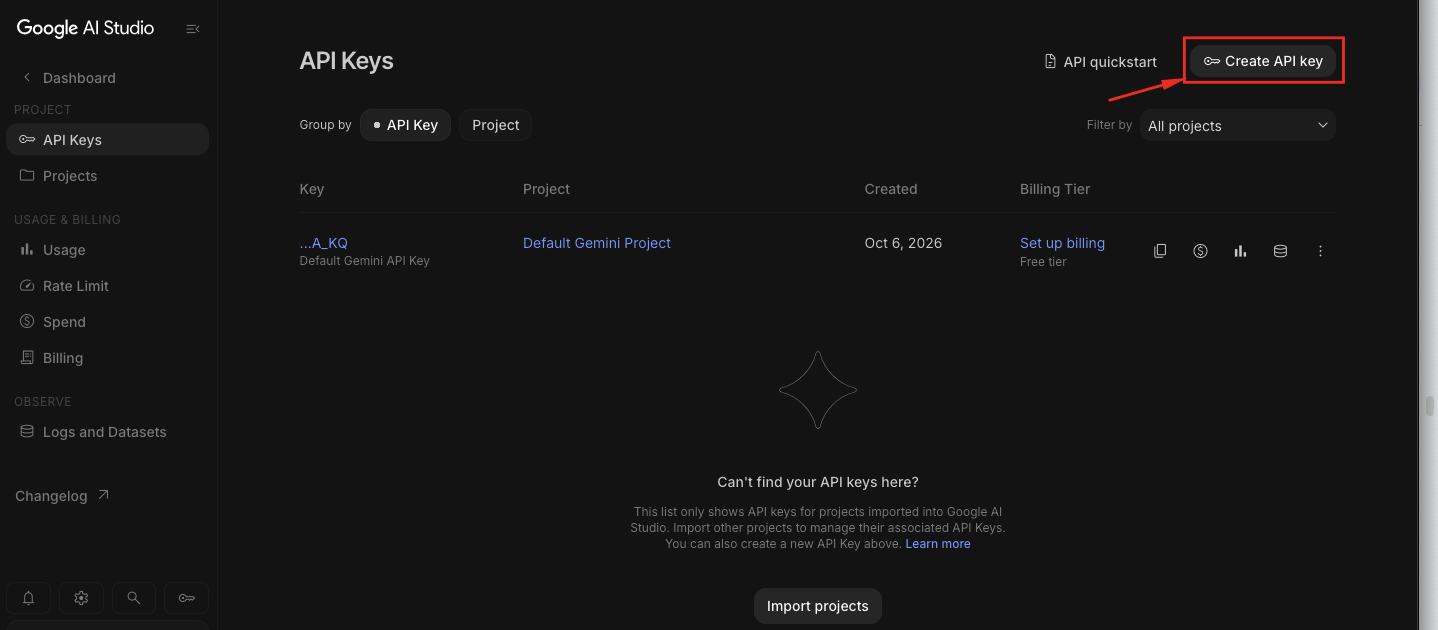Group by API Key
The height and width of the screenshot is (630, 1438).
(x=406, y=125)
